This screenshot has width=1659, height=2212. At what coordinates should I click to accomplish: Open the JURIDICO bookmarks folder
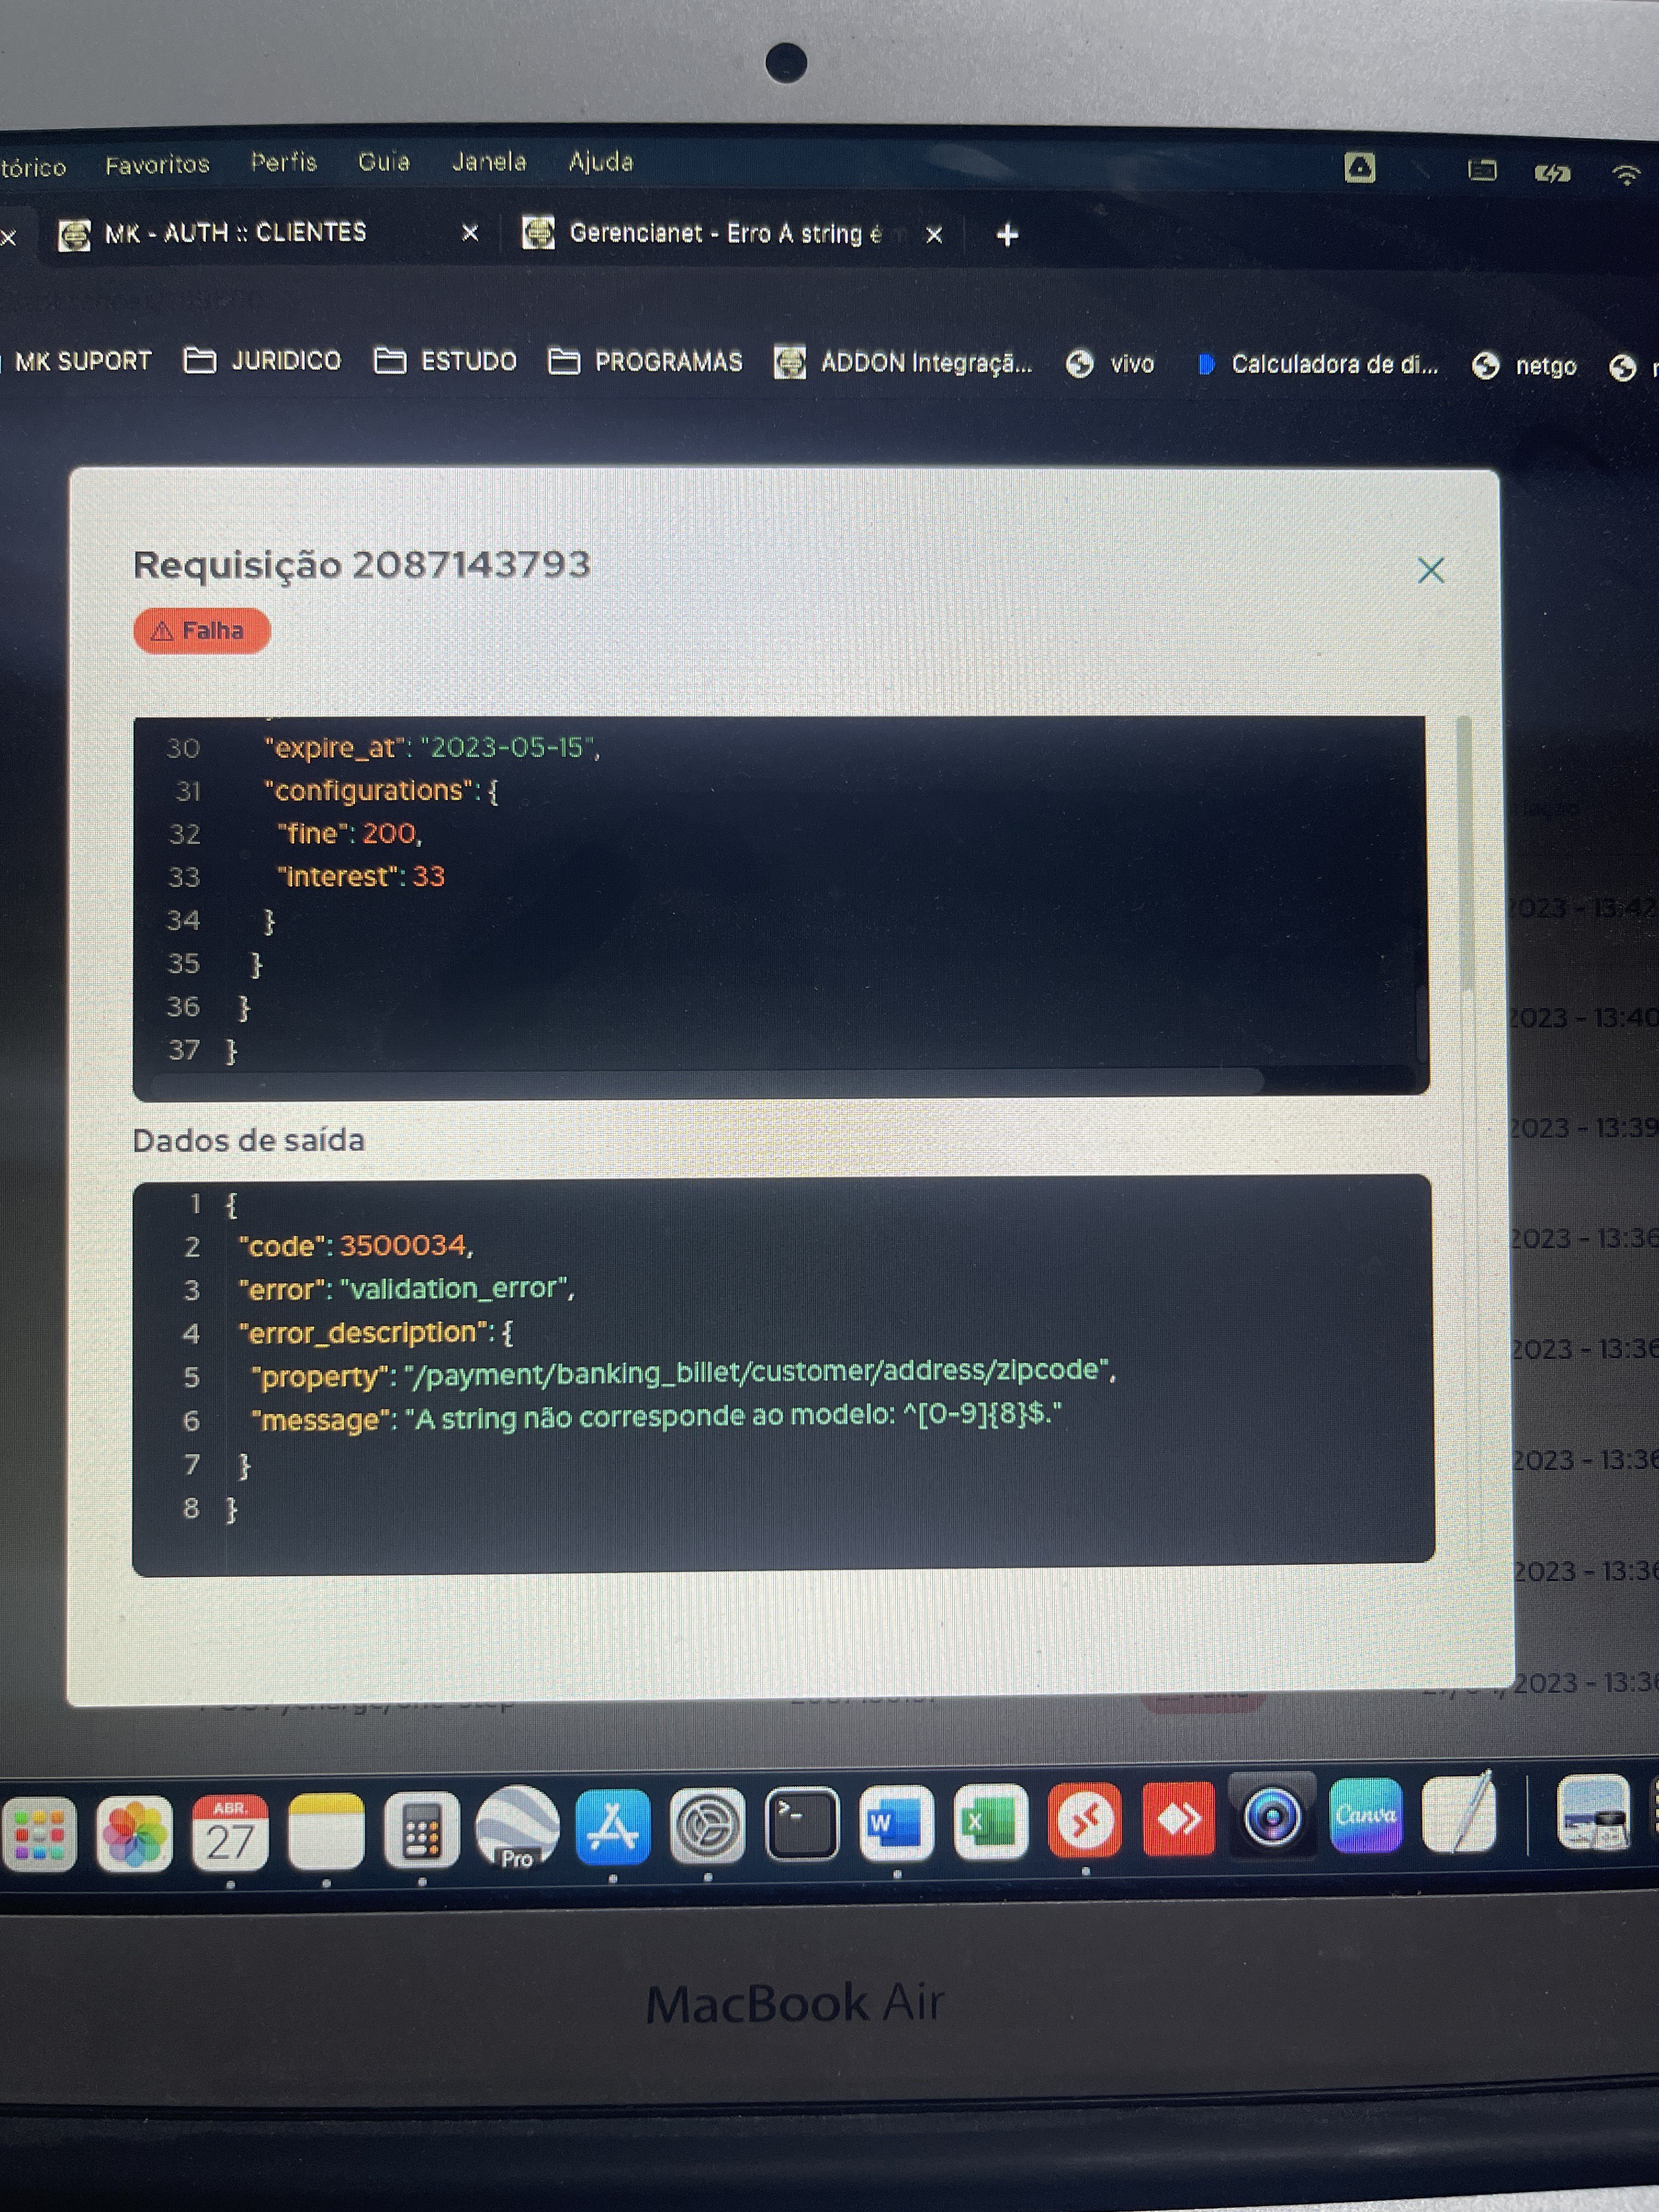coord(263,360)
